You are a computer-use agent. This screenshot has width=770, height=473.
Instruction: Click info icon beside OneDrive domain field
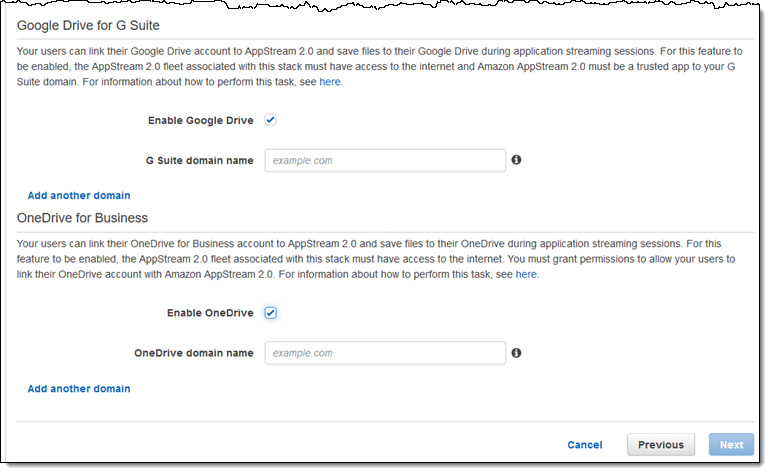pos(517,353)
